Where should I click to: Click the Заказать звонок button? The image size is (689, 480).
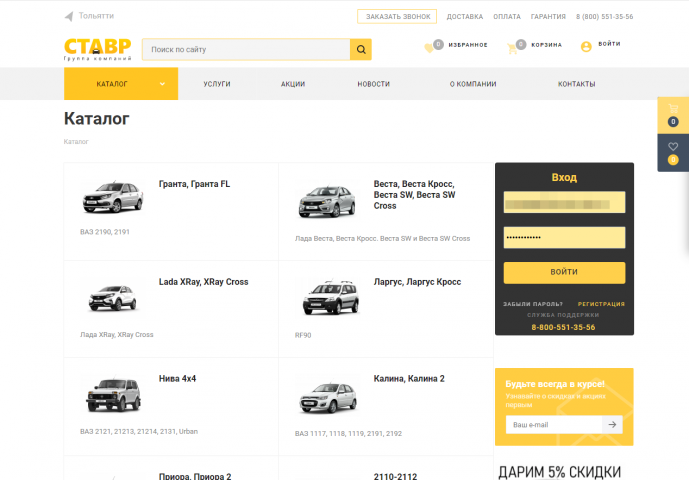coord(397,16)
